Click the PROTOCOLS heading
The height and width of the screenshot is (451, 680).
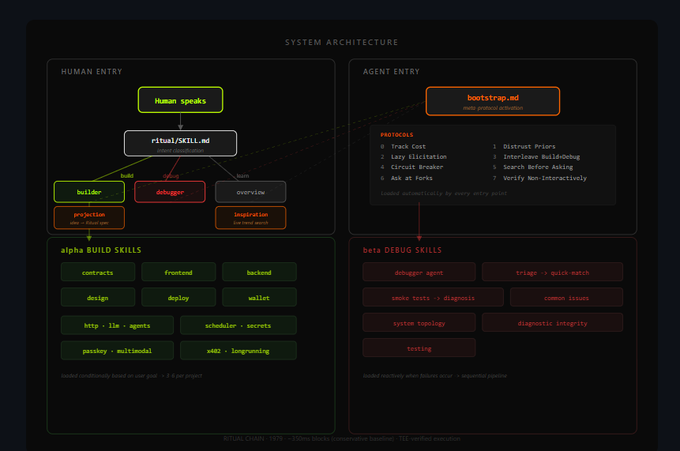(397, 135)
